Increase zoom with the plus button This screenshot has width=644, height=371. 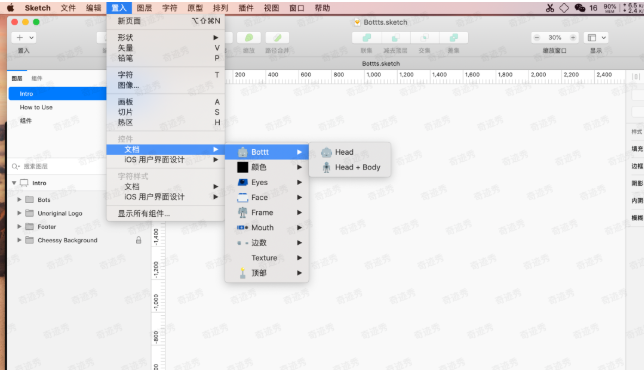[573, 38]
